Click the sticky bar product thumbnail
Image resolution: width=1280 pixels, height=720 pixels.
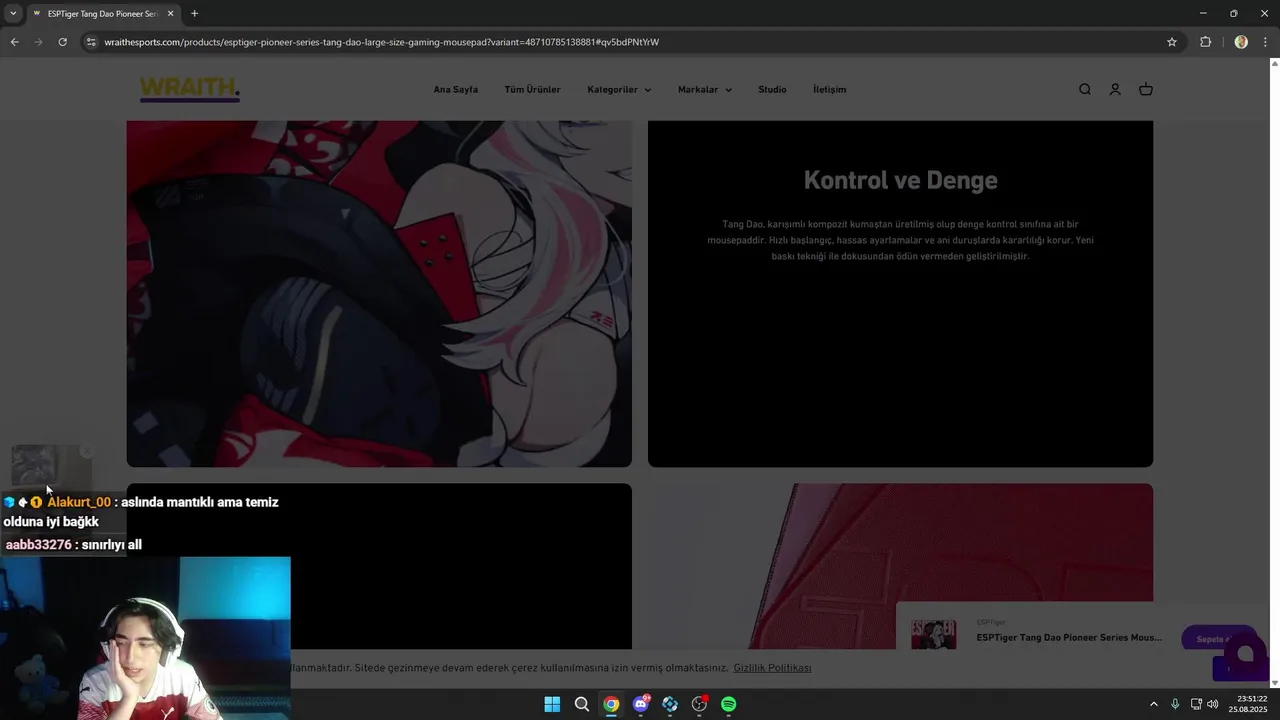click(x=933, y=635)
